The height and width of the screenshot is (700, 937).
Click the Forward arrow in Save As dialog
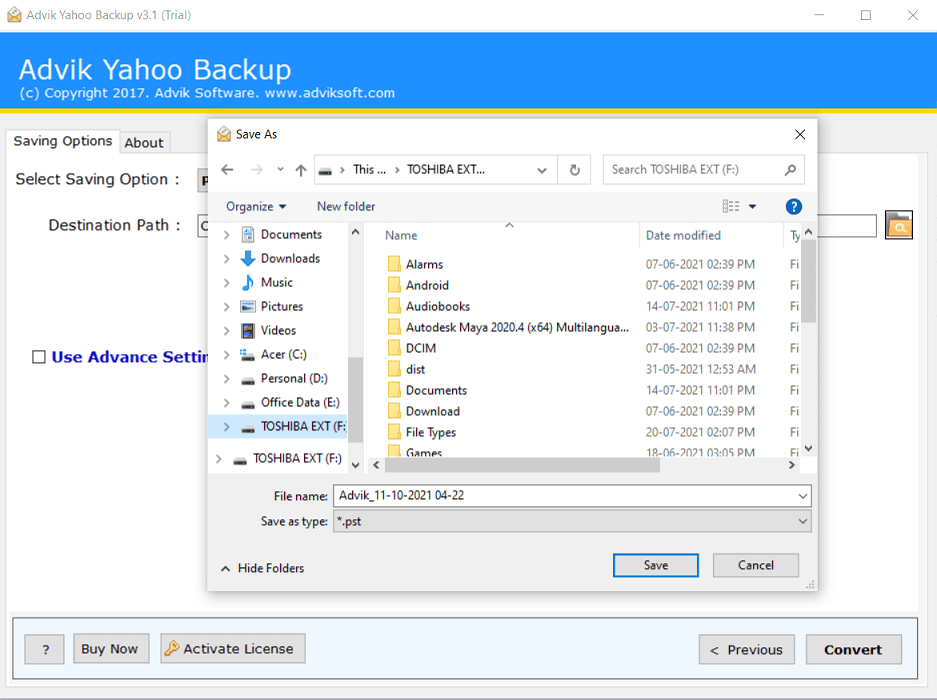click(256, 170)
